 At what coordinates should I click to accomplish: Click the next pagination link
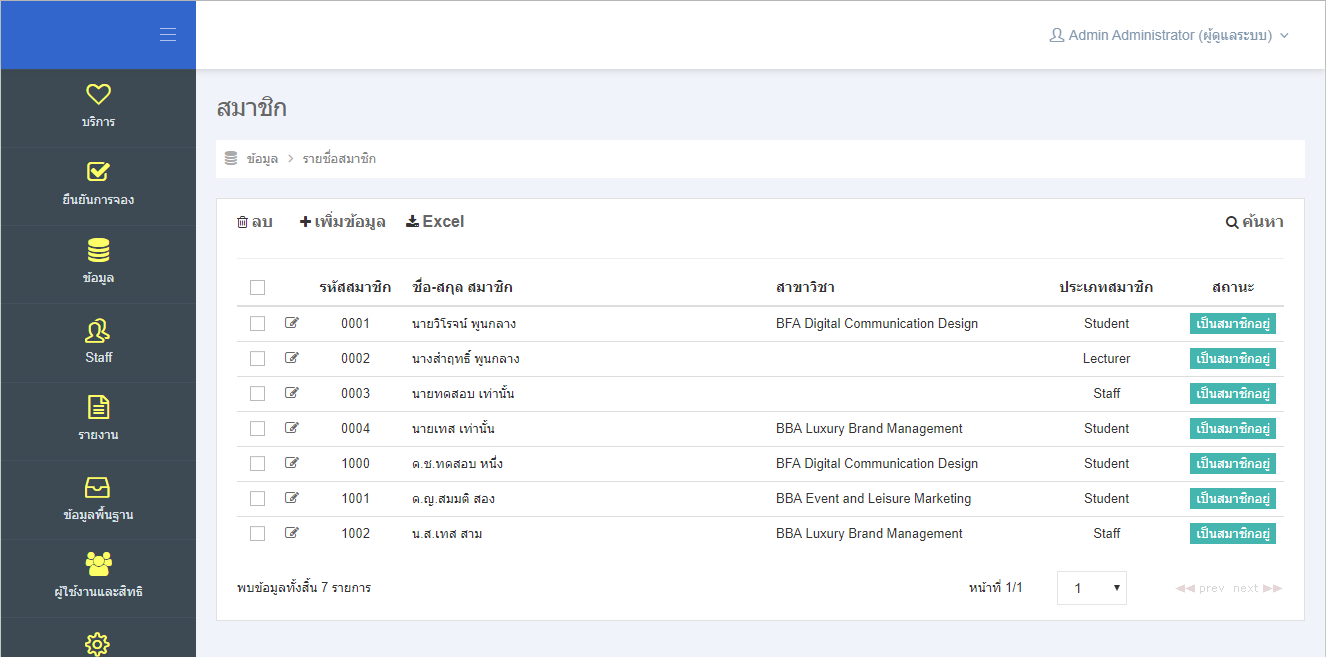click(1257, 588)
